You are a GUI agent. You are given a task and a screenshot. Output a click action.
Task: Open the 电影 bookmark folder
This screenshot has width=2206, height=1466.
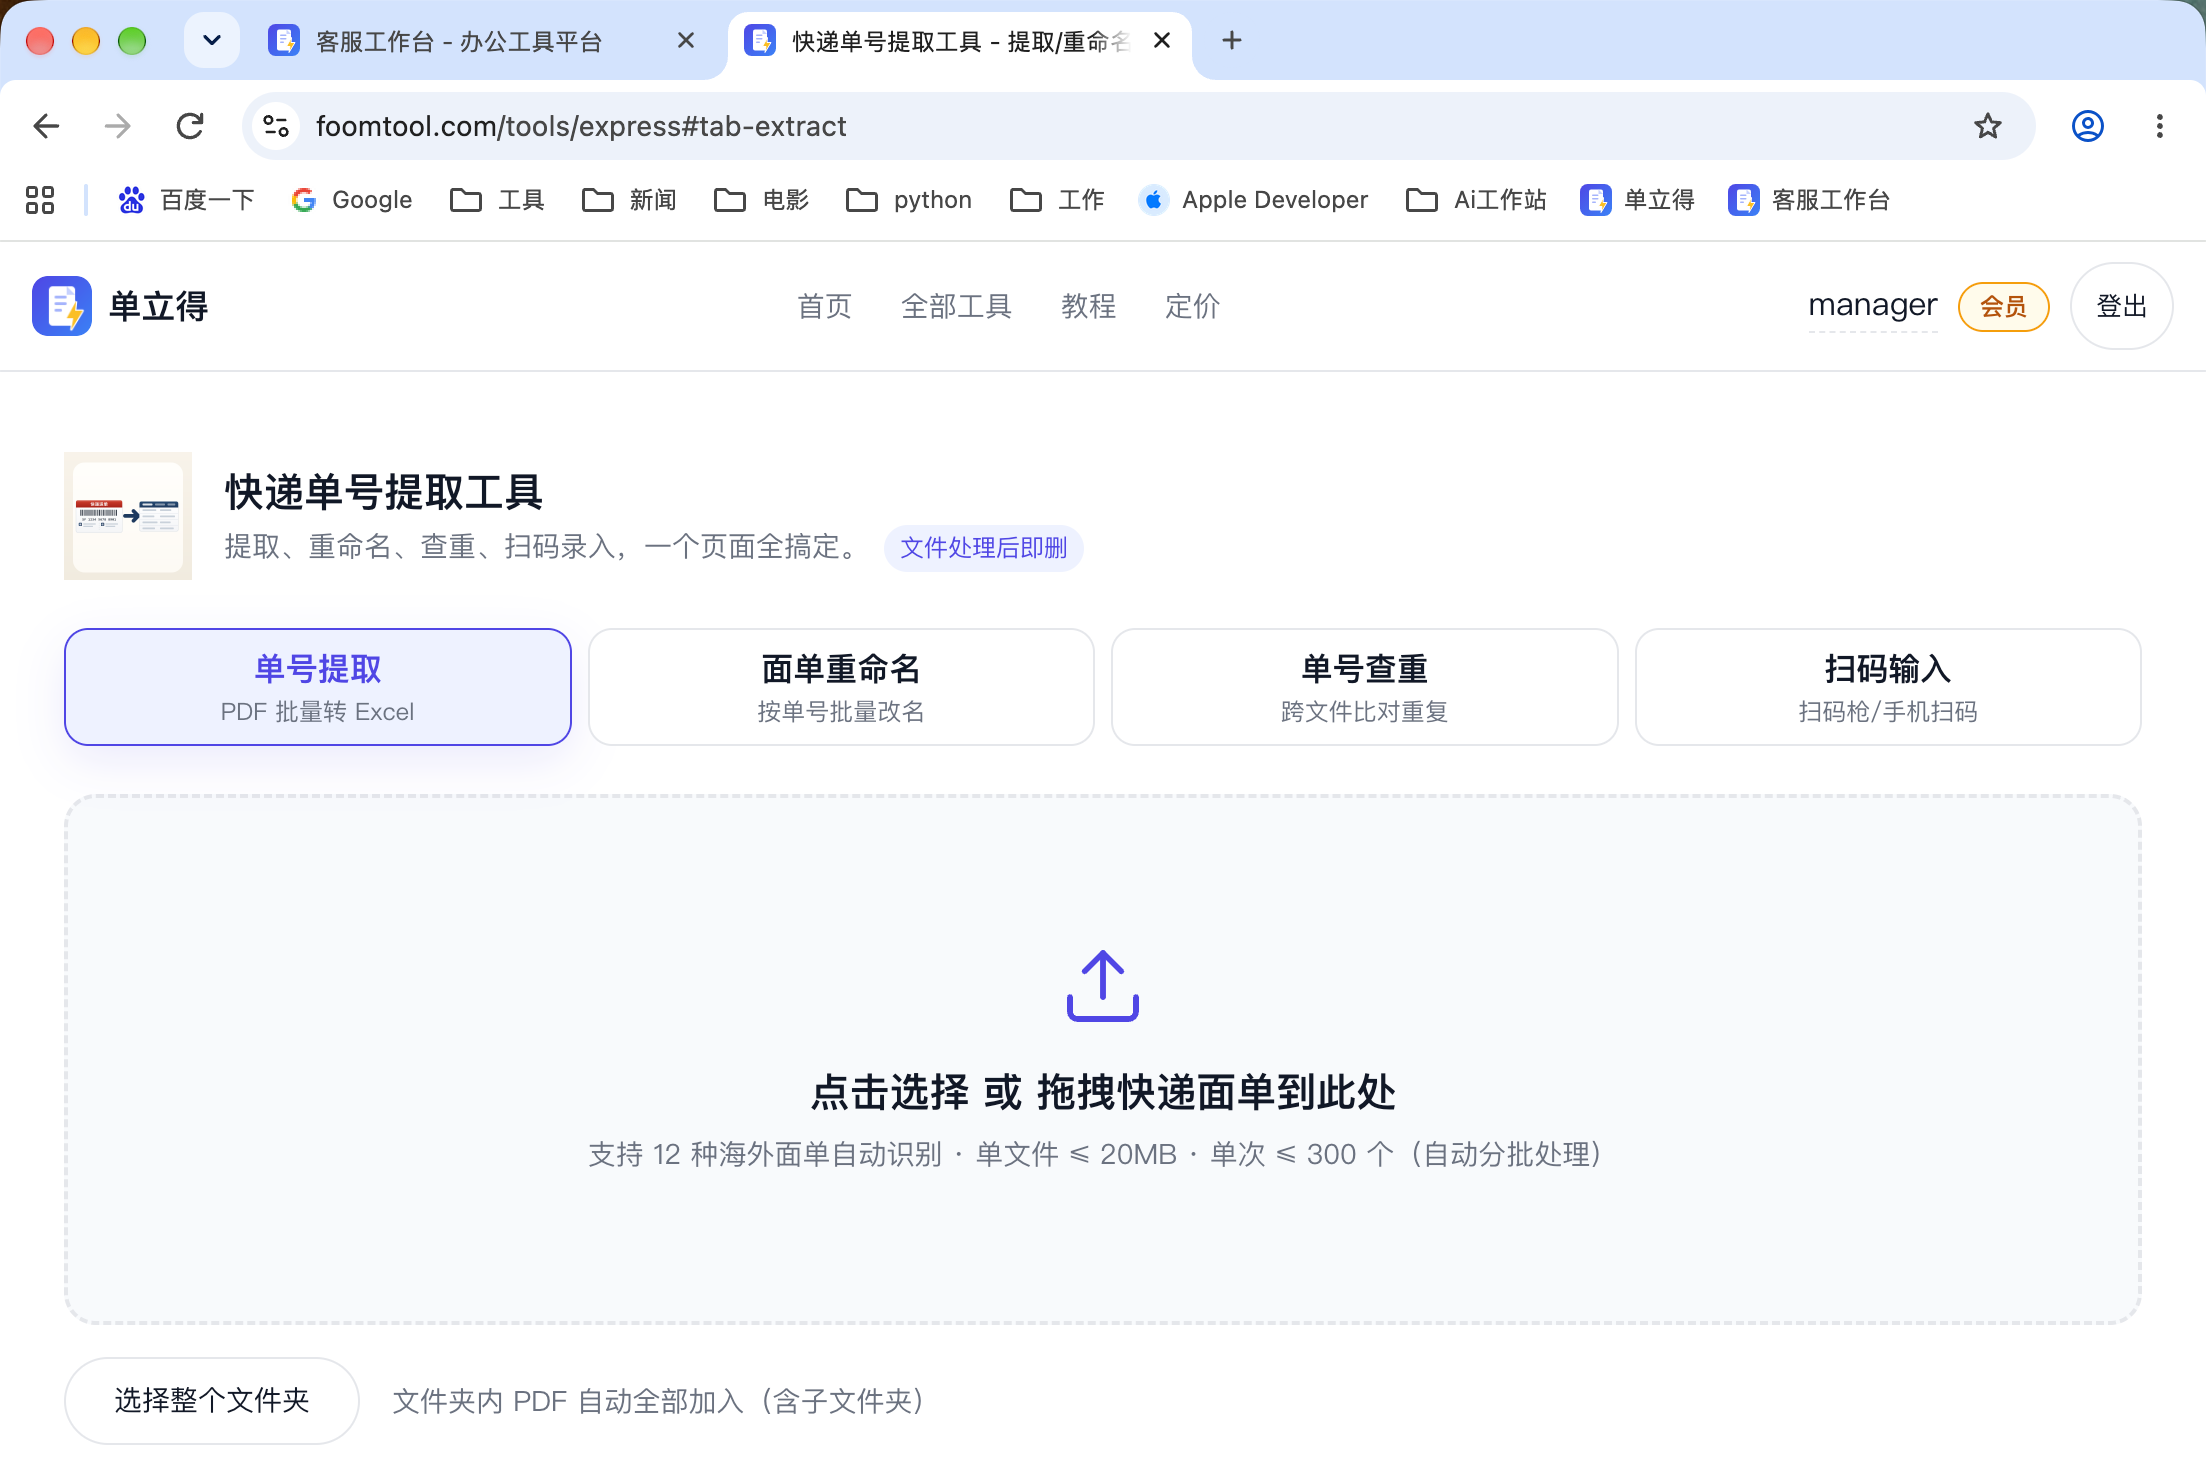tap(761, 200)
